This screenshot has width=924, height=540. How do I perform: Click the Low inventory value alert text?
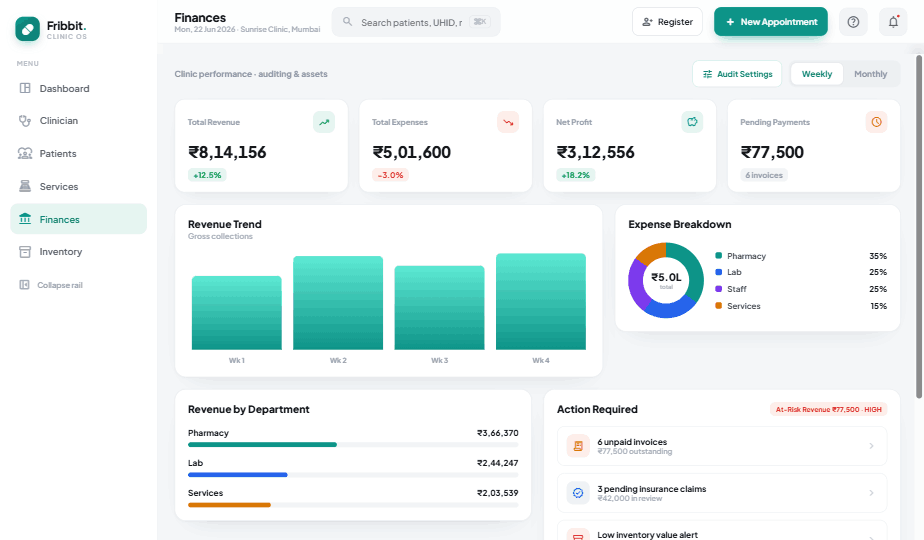pos(647,535)
